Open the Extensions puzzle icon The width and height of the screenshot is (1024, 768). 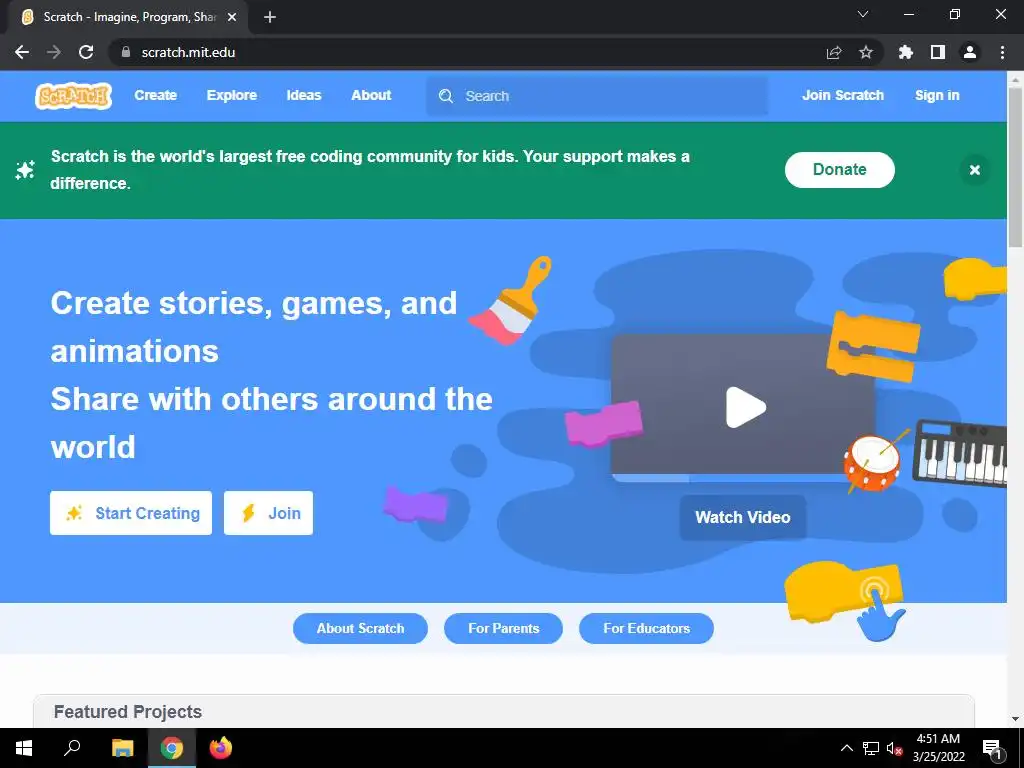click(x=906, y=52)
